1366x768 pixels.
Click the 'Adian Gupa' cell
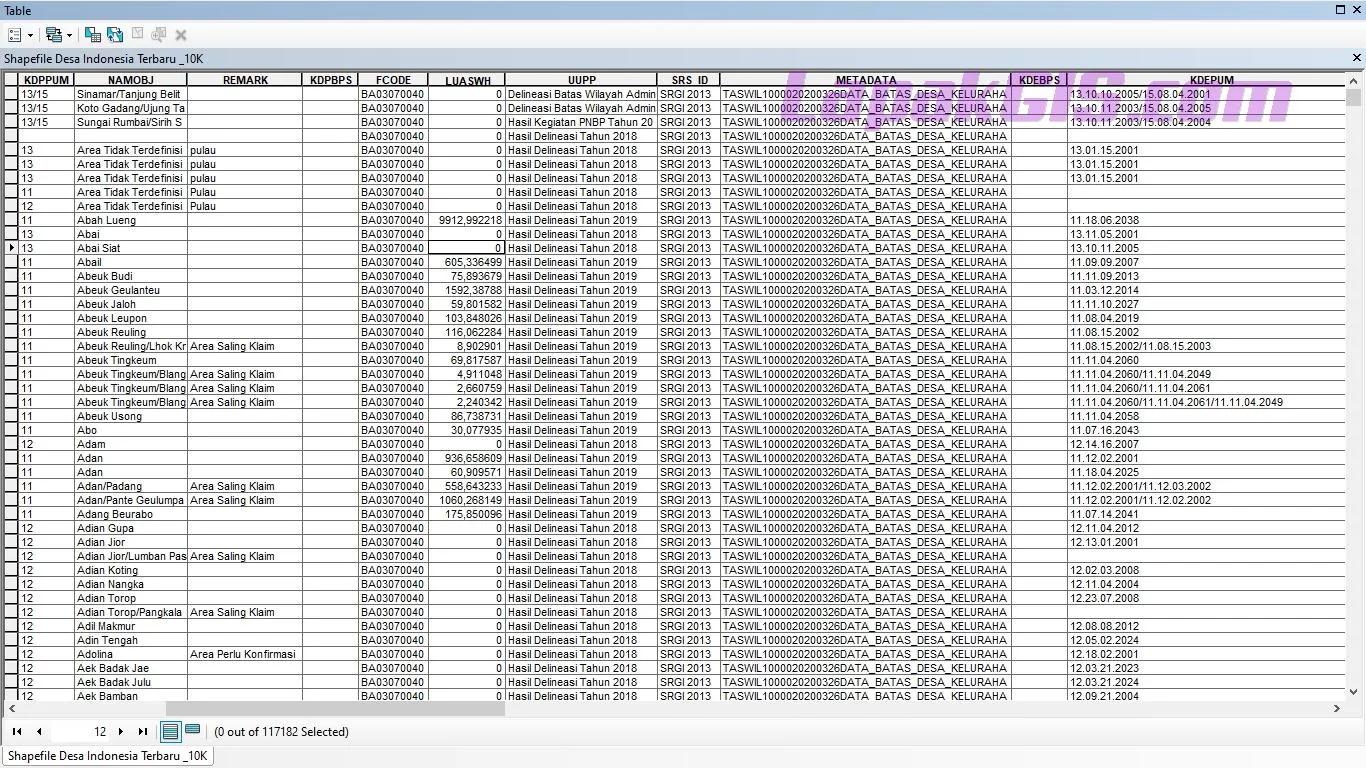click(x=131, y=528)
